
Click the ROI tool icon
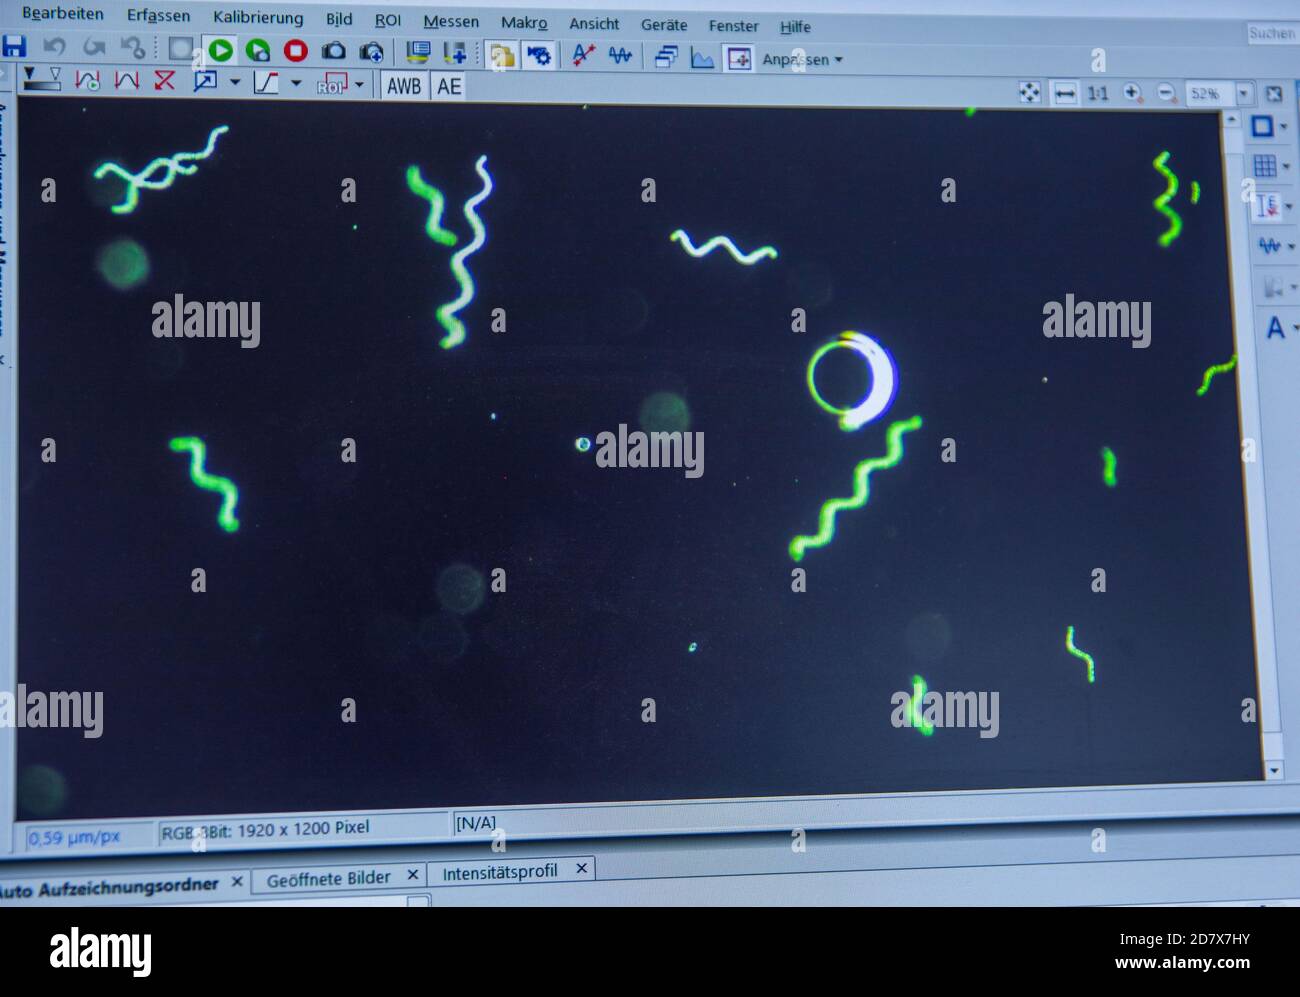click(x=331, y=85)
